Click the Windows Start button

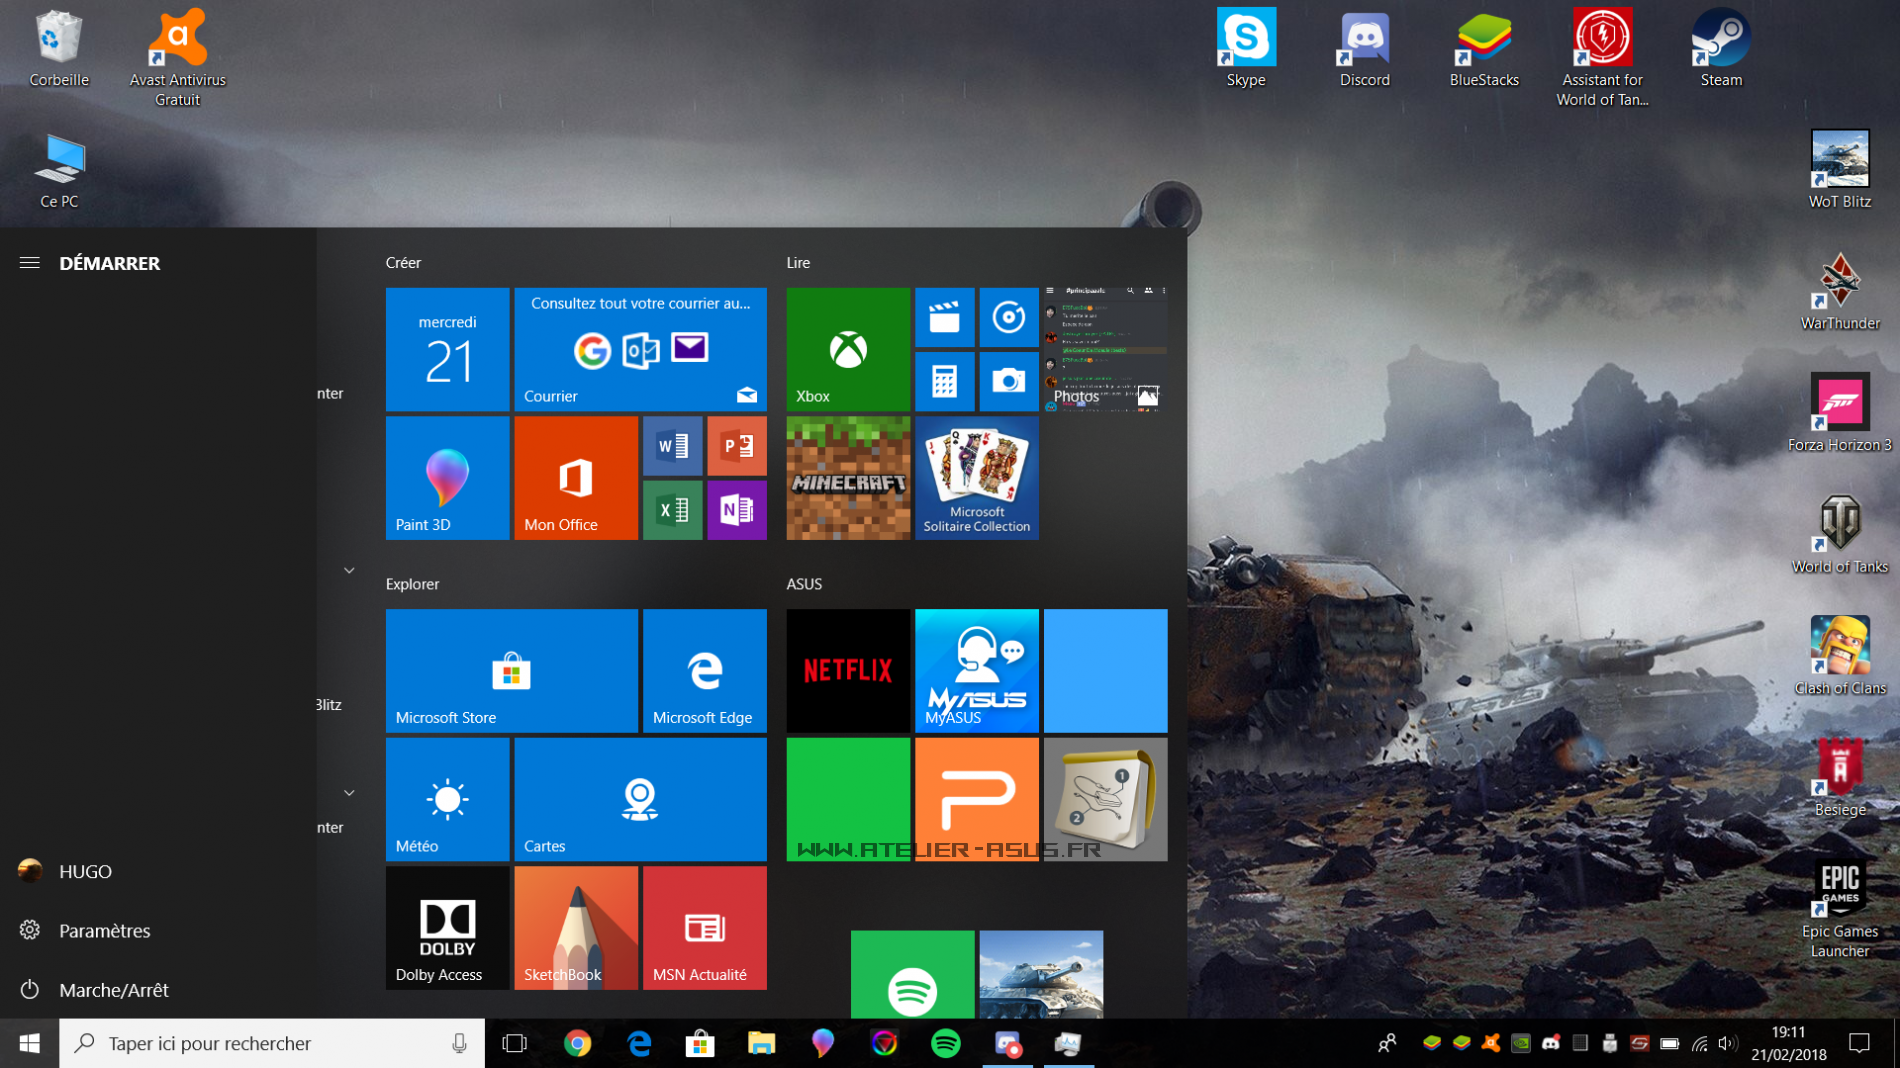coord(29,1043)
